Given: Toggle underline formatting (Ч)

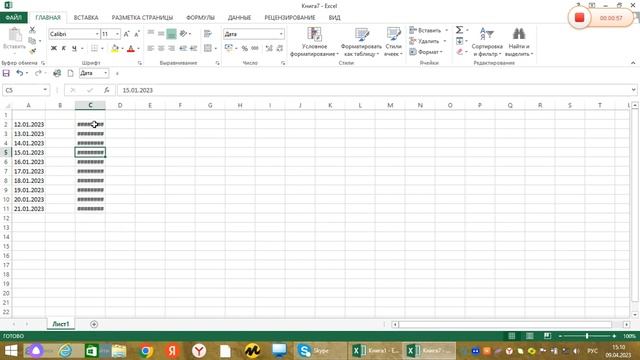Looking at the screenshot, I should [74, 48].
